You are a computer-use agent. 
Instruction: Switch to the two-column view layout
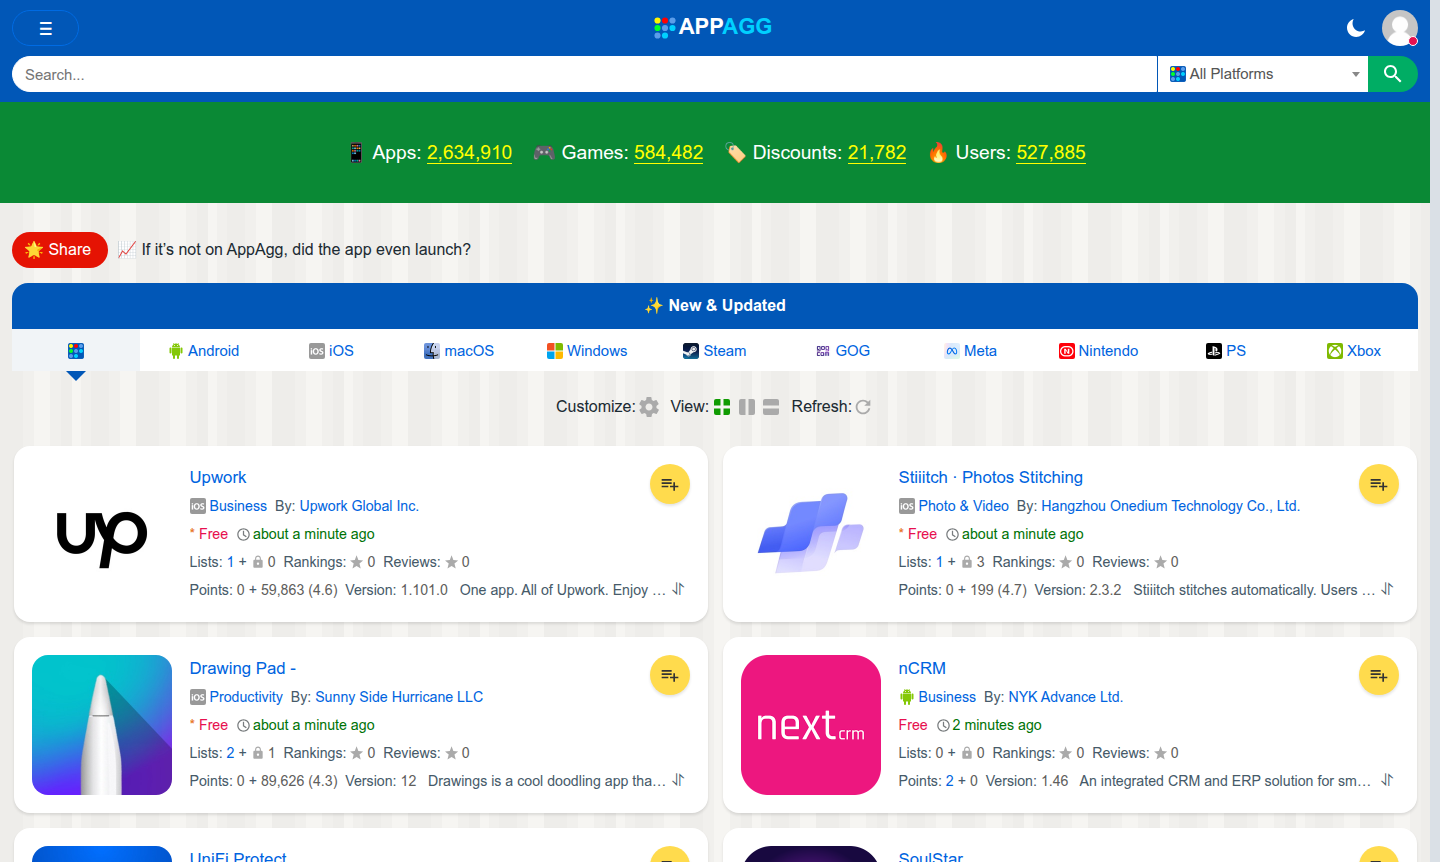coord(747,407)
